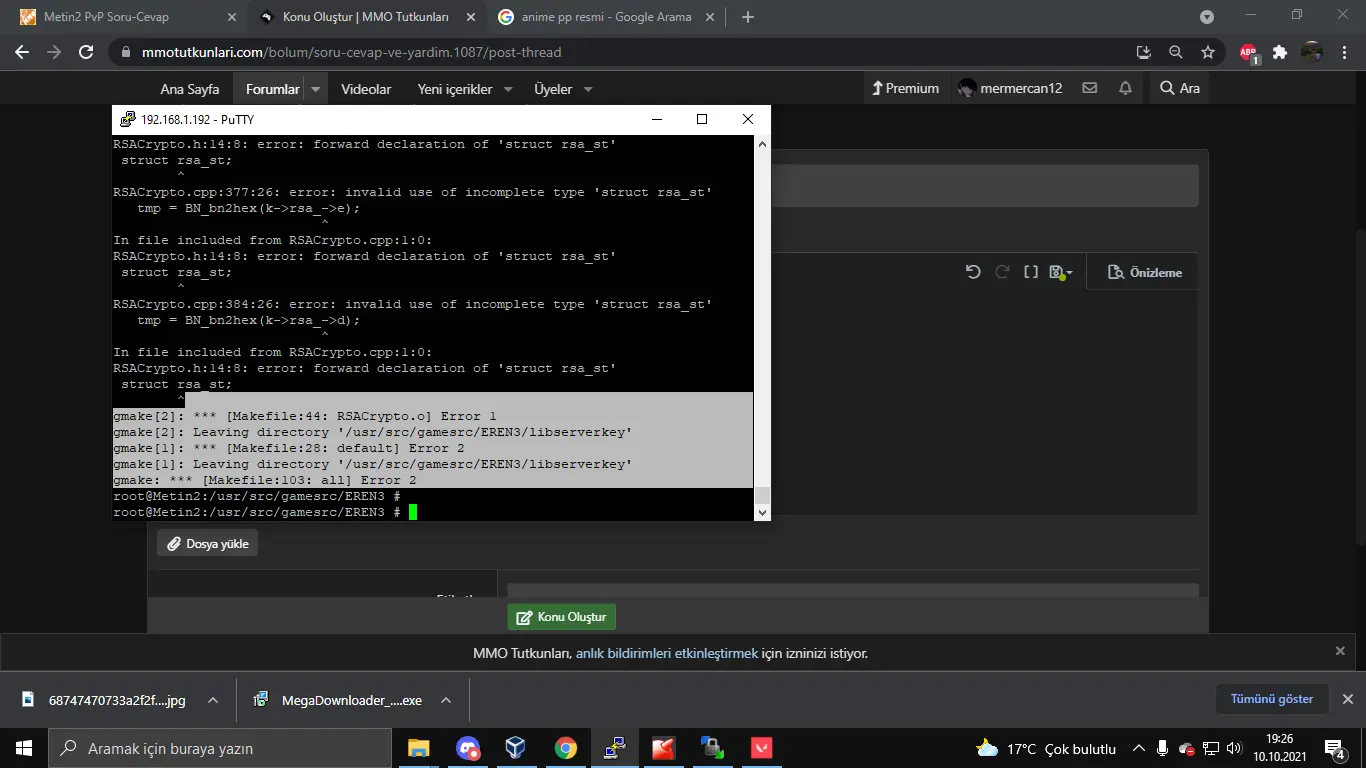1366x768 pixels.
Task: Click the zoom magnifier icon in address bar
Action: [1176, 52]
